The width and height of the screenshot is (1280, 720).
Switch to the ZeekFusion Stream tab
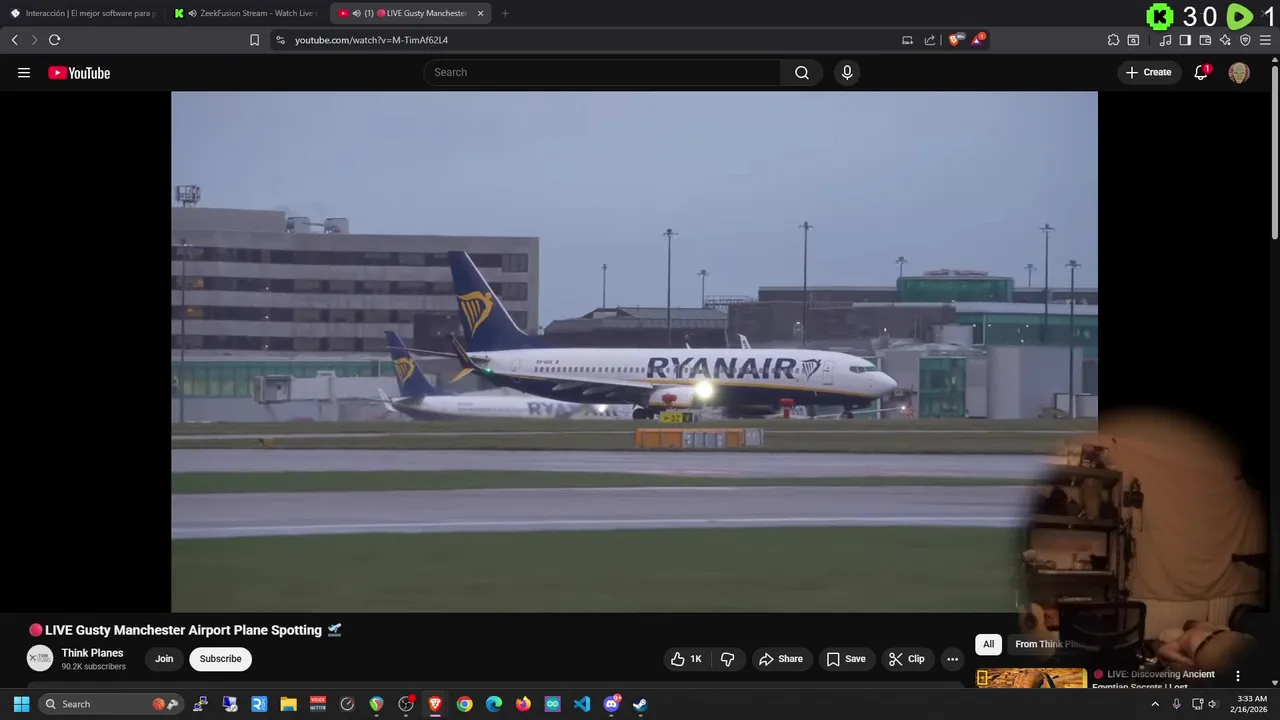[246, 13]
